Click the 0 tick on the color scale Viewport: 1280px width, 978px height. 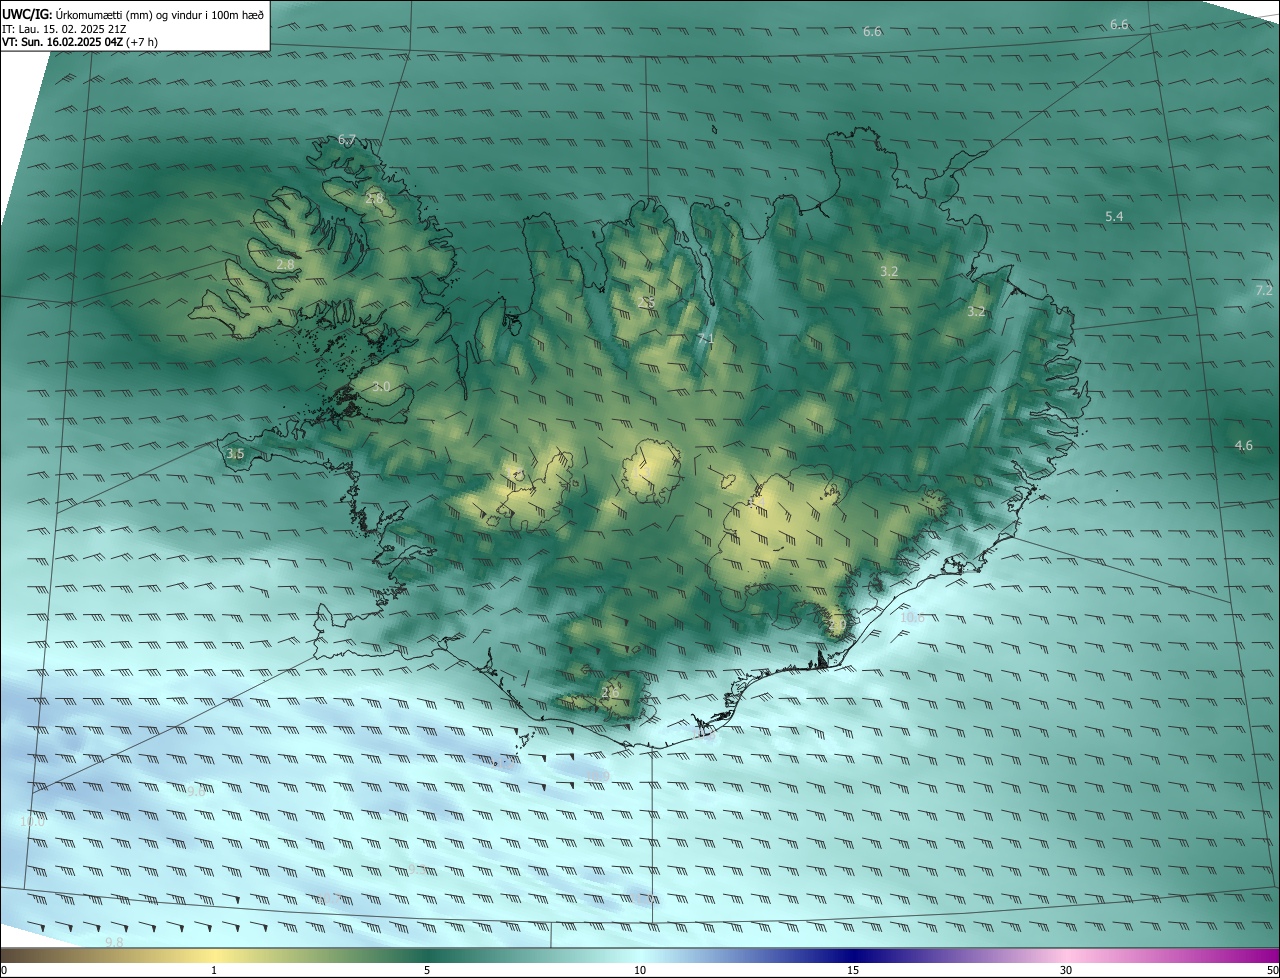(x=4, y=971)
